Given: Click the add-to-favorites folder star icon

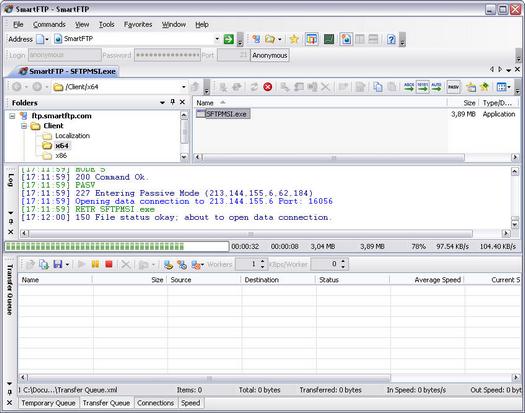Looking at the screenshot, I should point(484,87).
